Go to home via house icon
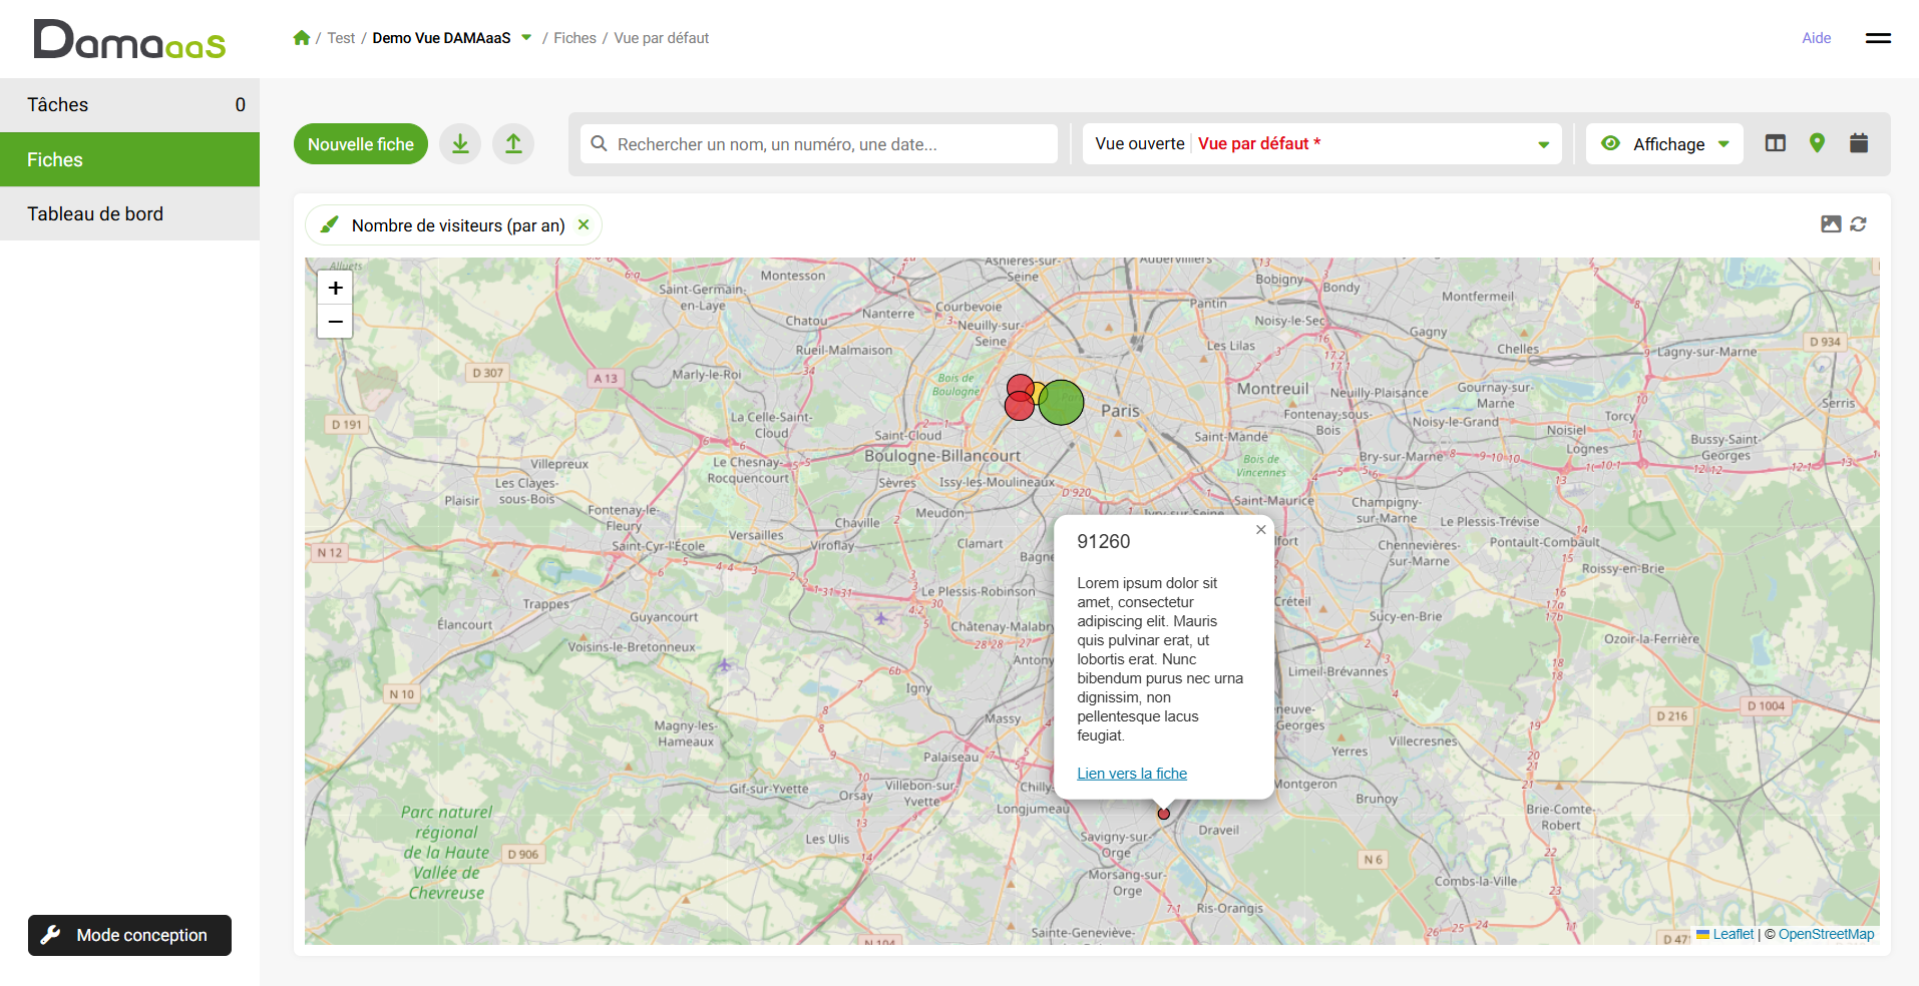 pos(301,38)
